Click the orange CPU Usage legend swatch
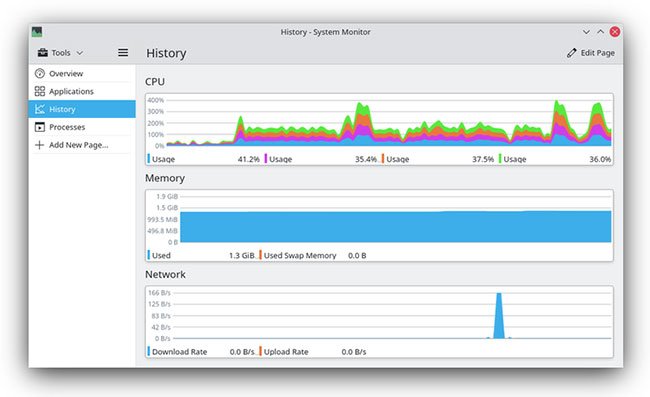Image resolution: width=650 pixels, height=397 pixels. [383, 159]
